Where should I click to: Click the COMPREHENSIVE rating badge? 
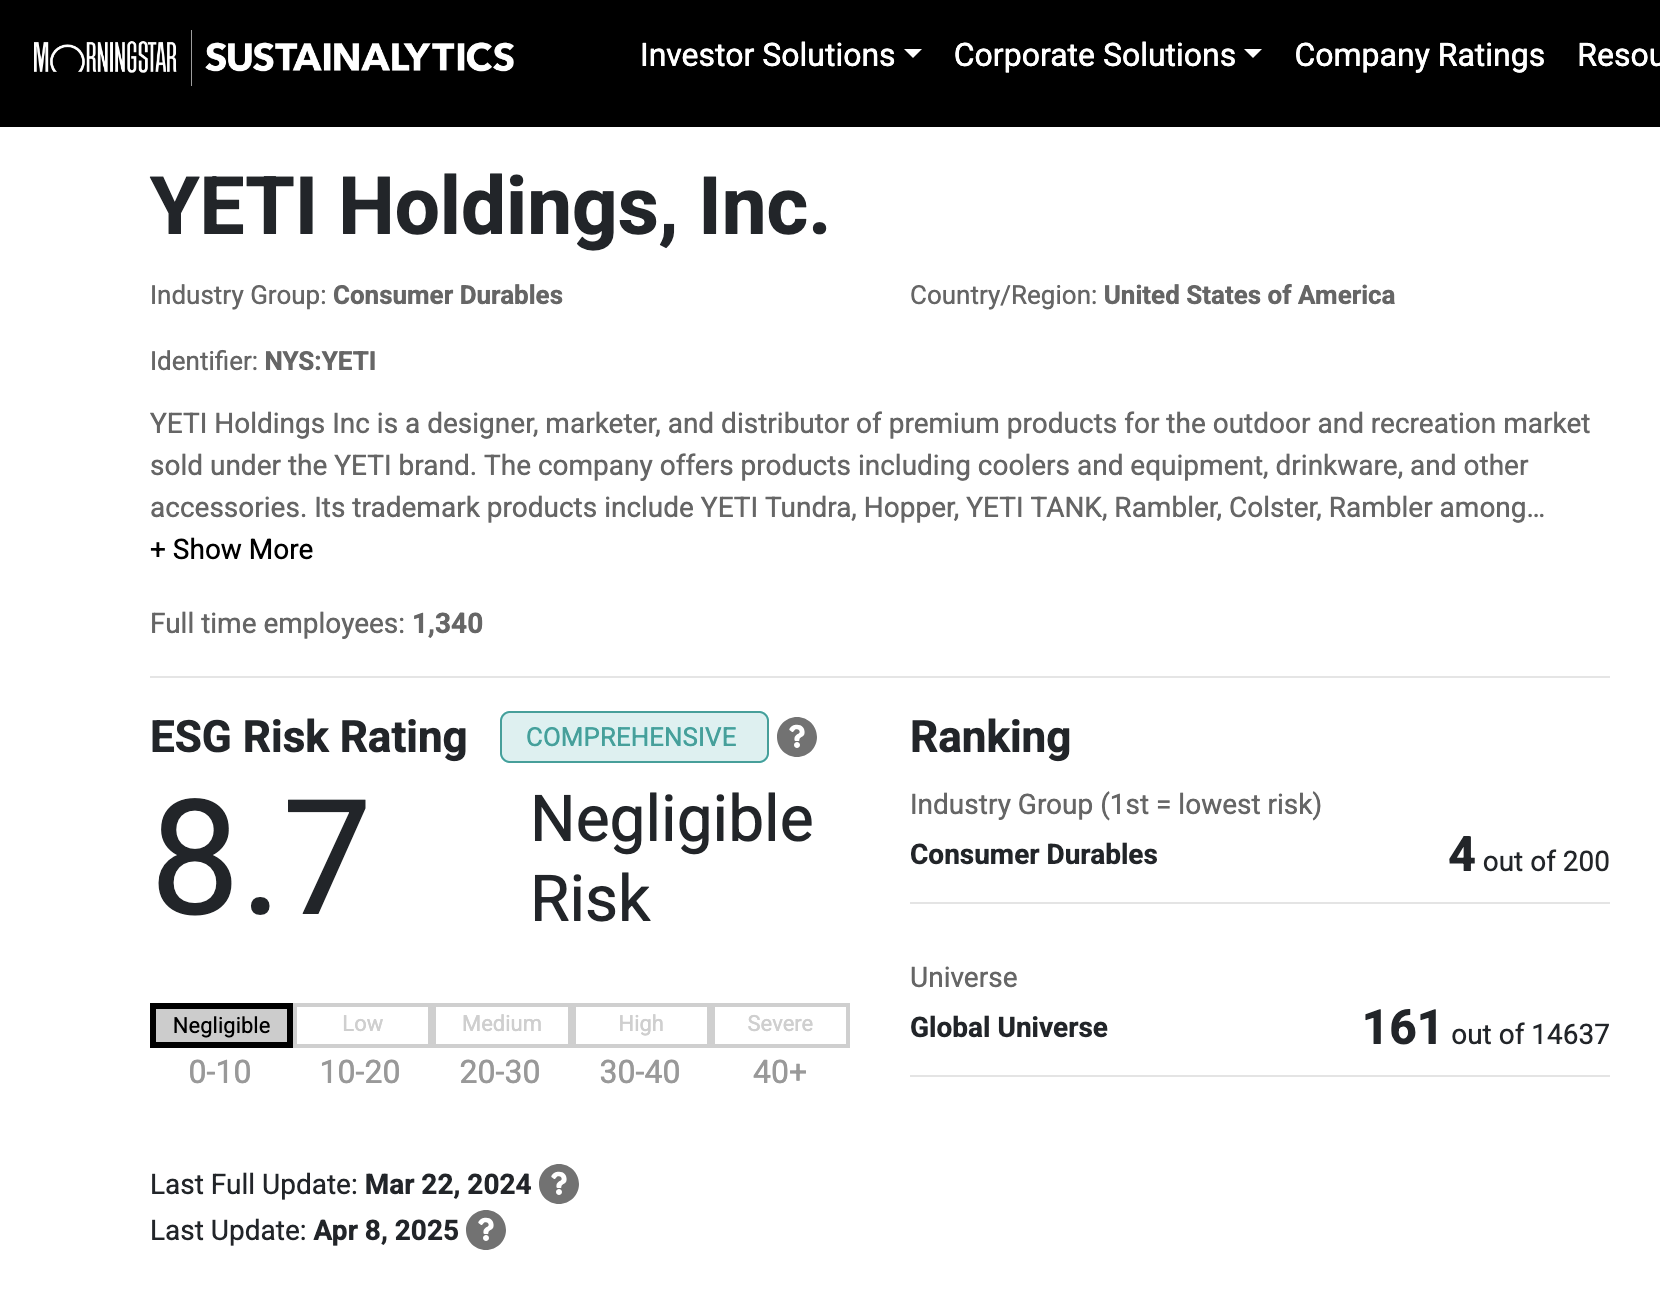[x=634, y=737]
